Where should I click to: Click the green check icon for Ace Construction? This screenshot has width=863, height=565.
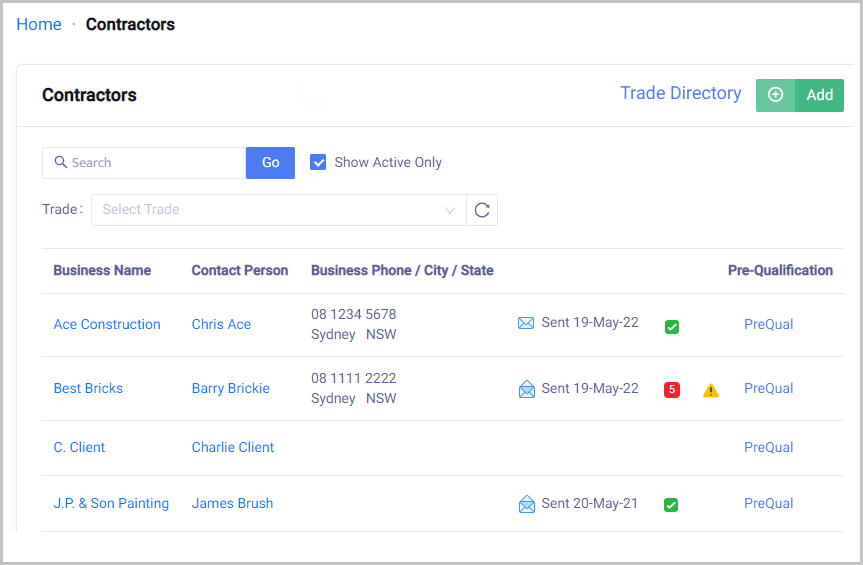point(672,327)
